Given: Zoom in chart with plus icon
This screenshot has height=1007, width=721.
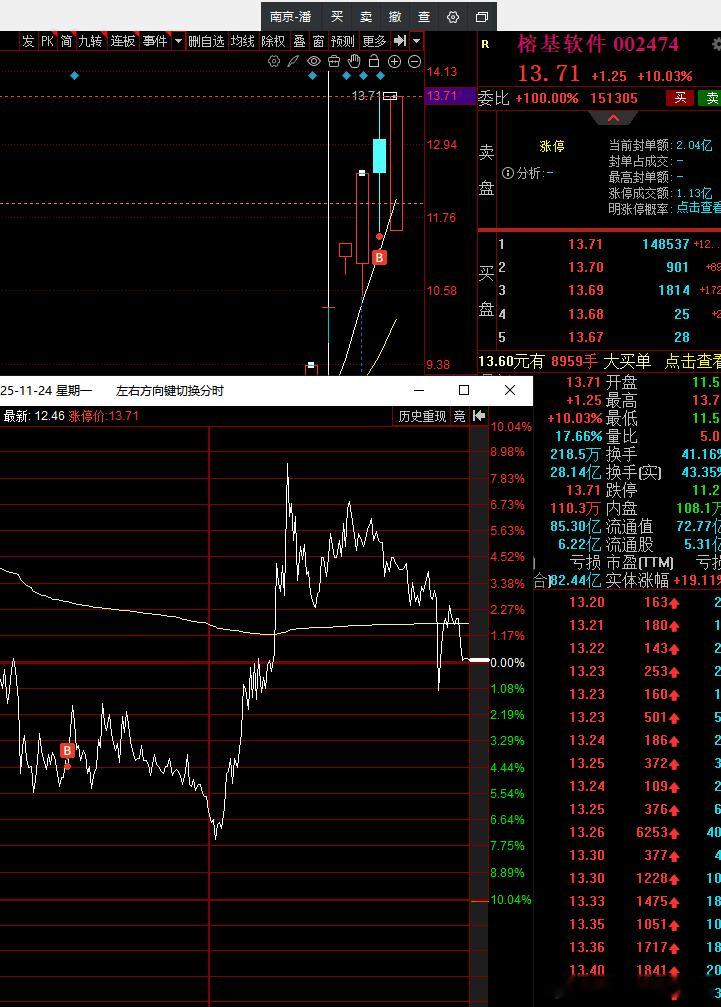Looking at the screenshot, I should point(394,62).
